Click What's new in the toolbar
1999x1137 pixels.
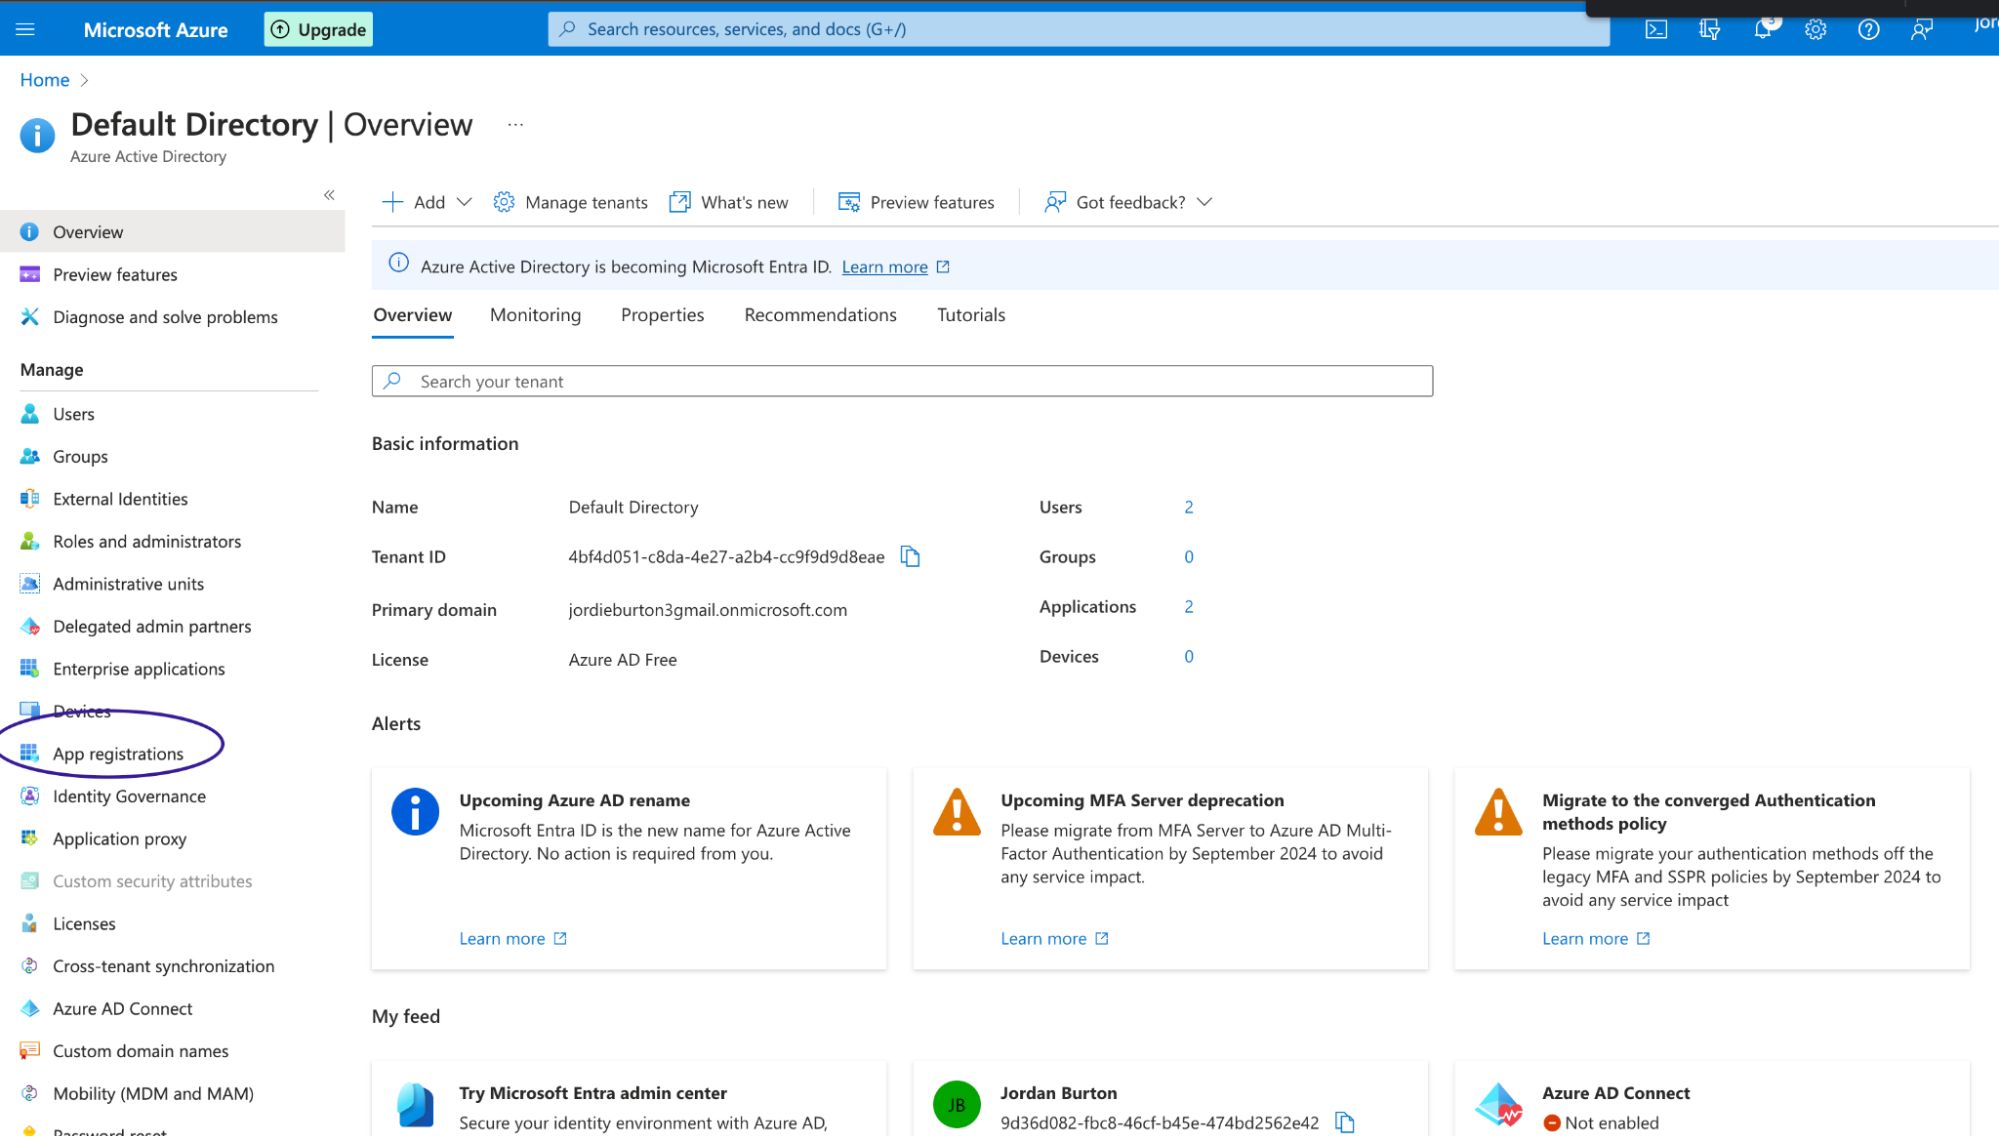(x=729, y=202)
